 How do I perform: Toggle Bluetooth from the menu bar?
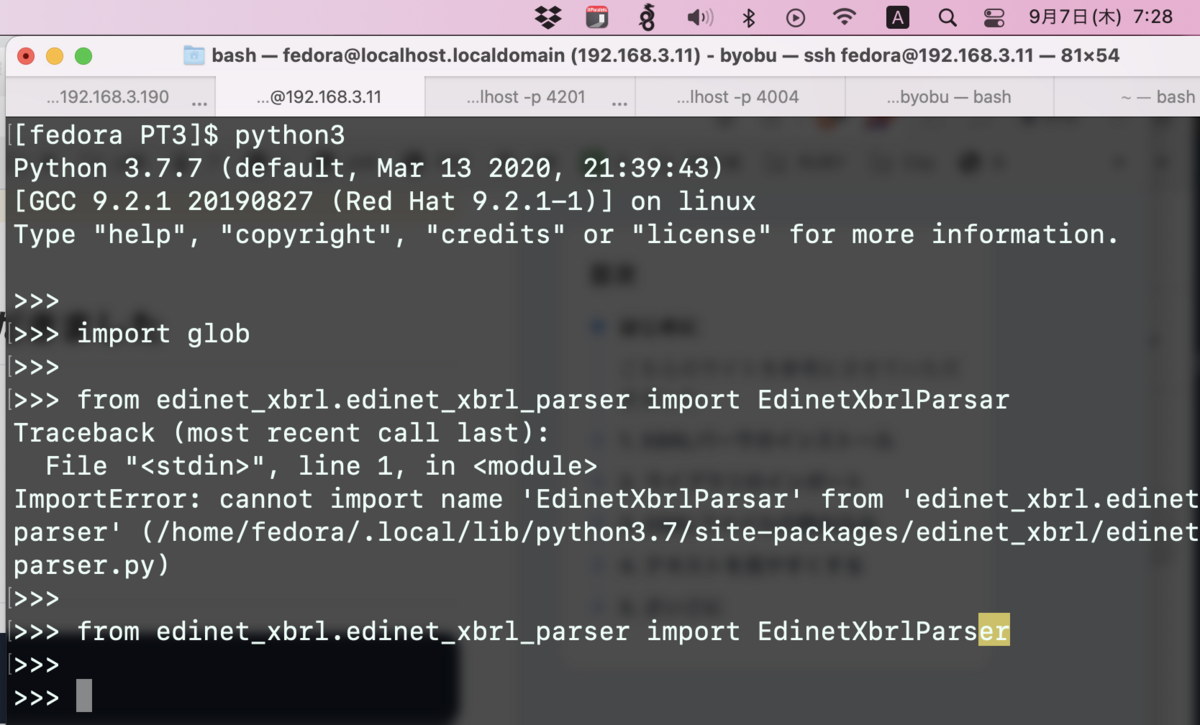tap(747, 16)
